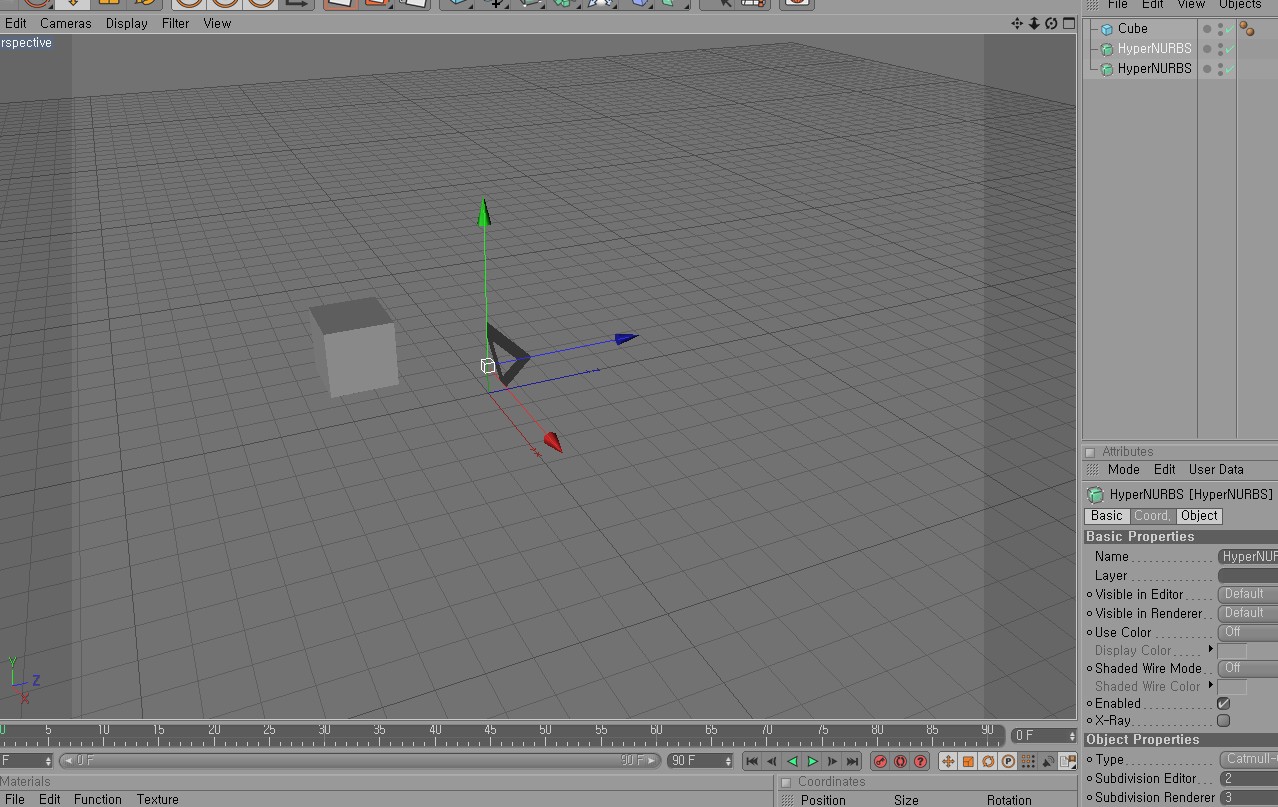Expand Display Color arrow

[x=1211, y=649]
